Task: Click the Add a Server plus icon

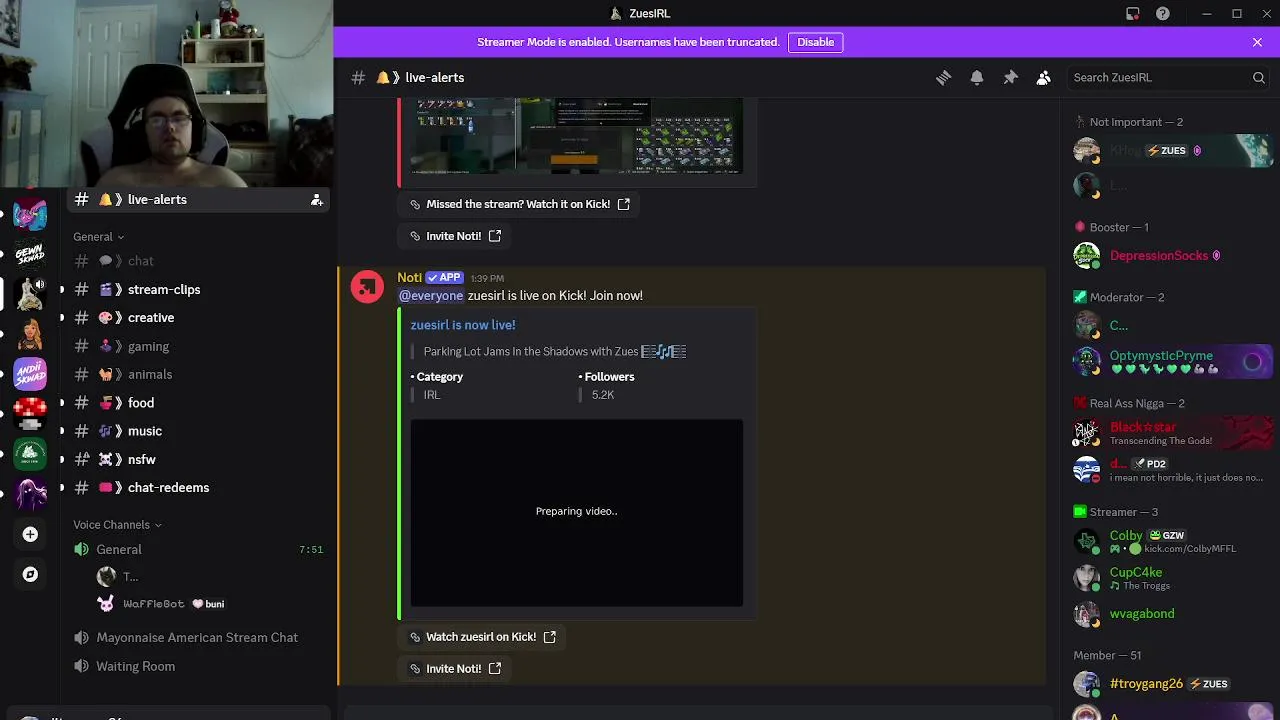Action: [30, 535]
